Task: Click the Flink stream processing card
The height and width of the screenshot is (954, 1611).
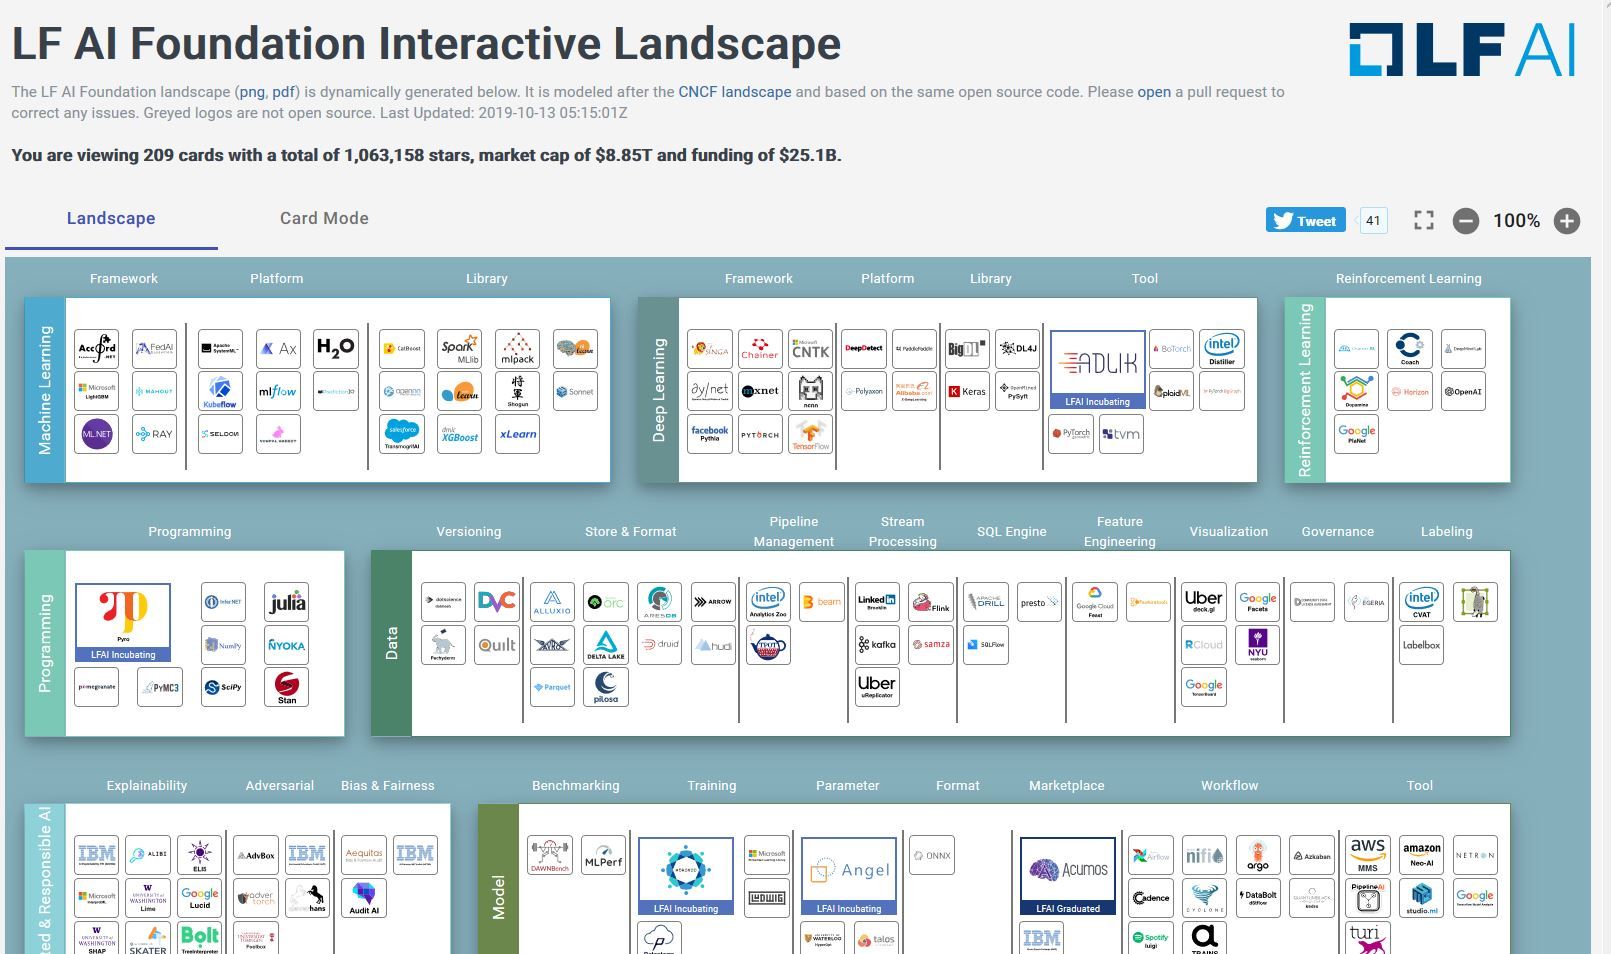Action: (931, 602)
